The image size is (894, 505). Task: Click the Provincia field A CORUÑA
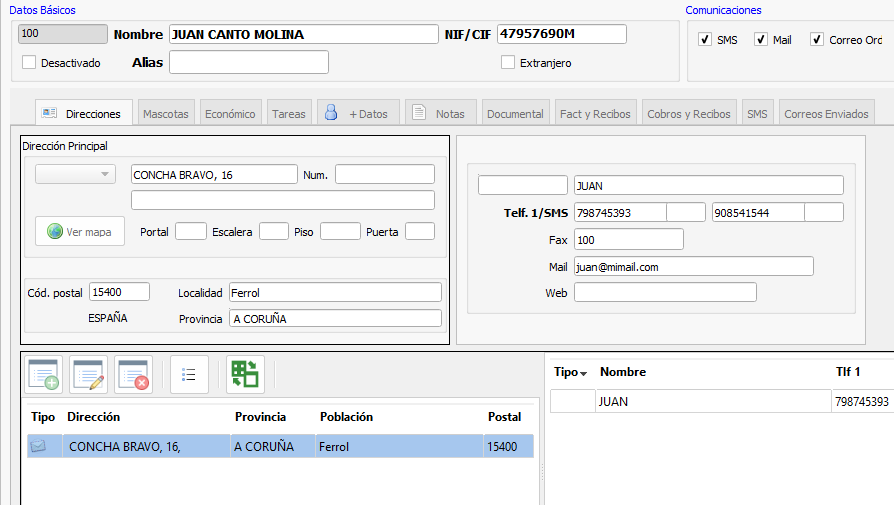tap(335, 318)
